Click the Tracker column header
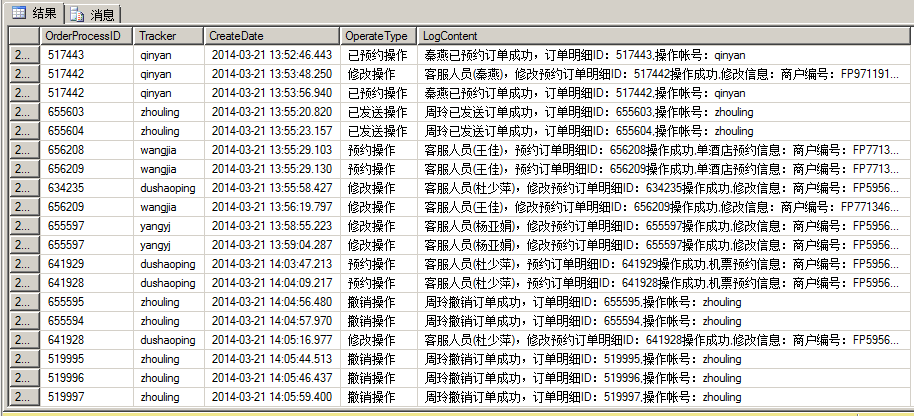The width and height of the screenshot is (914, 416). click(169, 36)
